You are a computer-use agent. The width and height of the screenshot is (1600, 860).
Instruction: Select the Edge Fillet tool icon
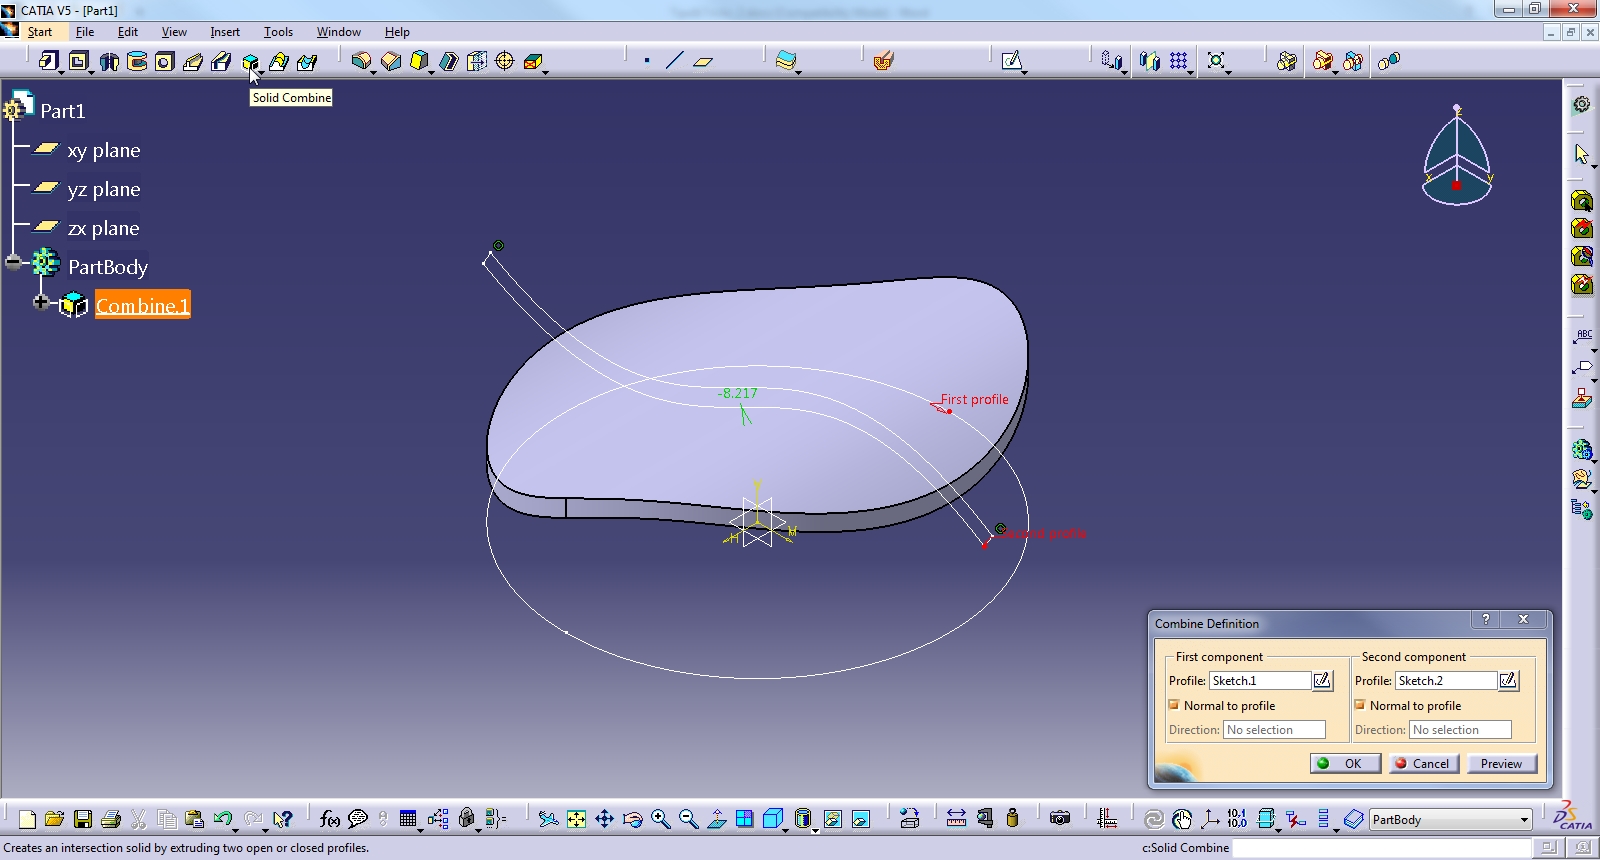[x=360, y=61]
